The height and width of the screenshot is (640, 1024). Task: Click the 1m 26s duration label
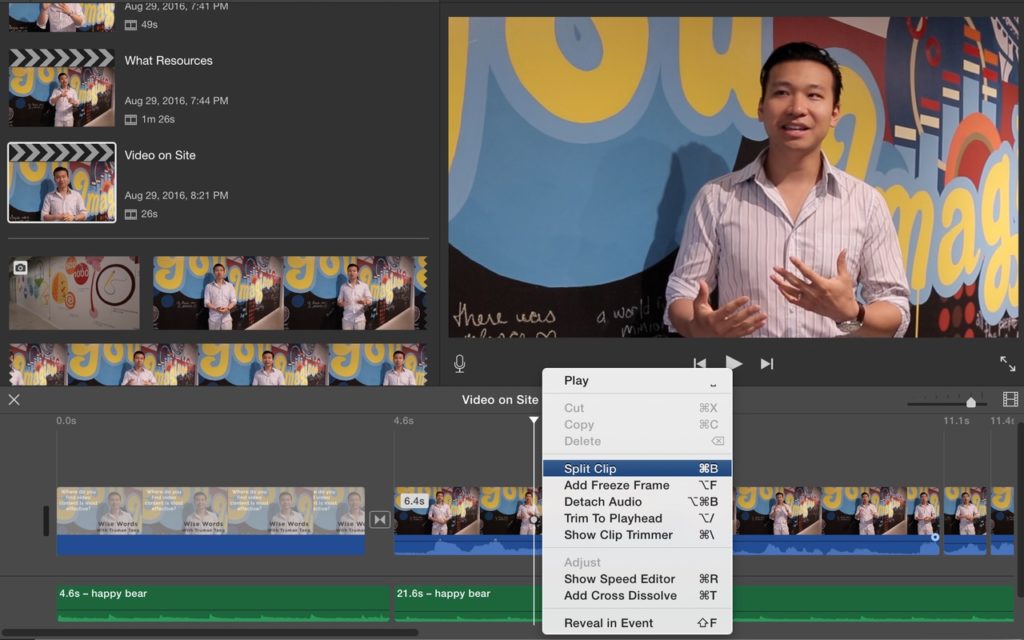(159, 120)
